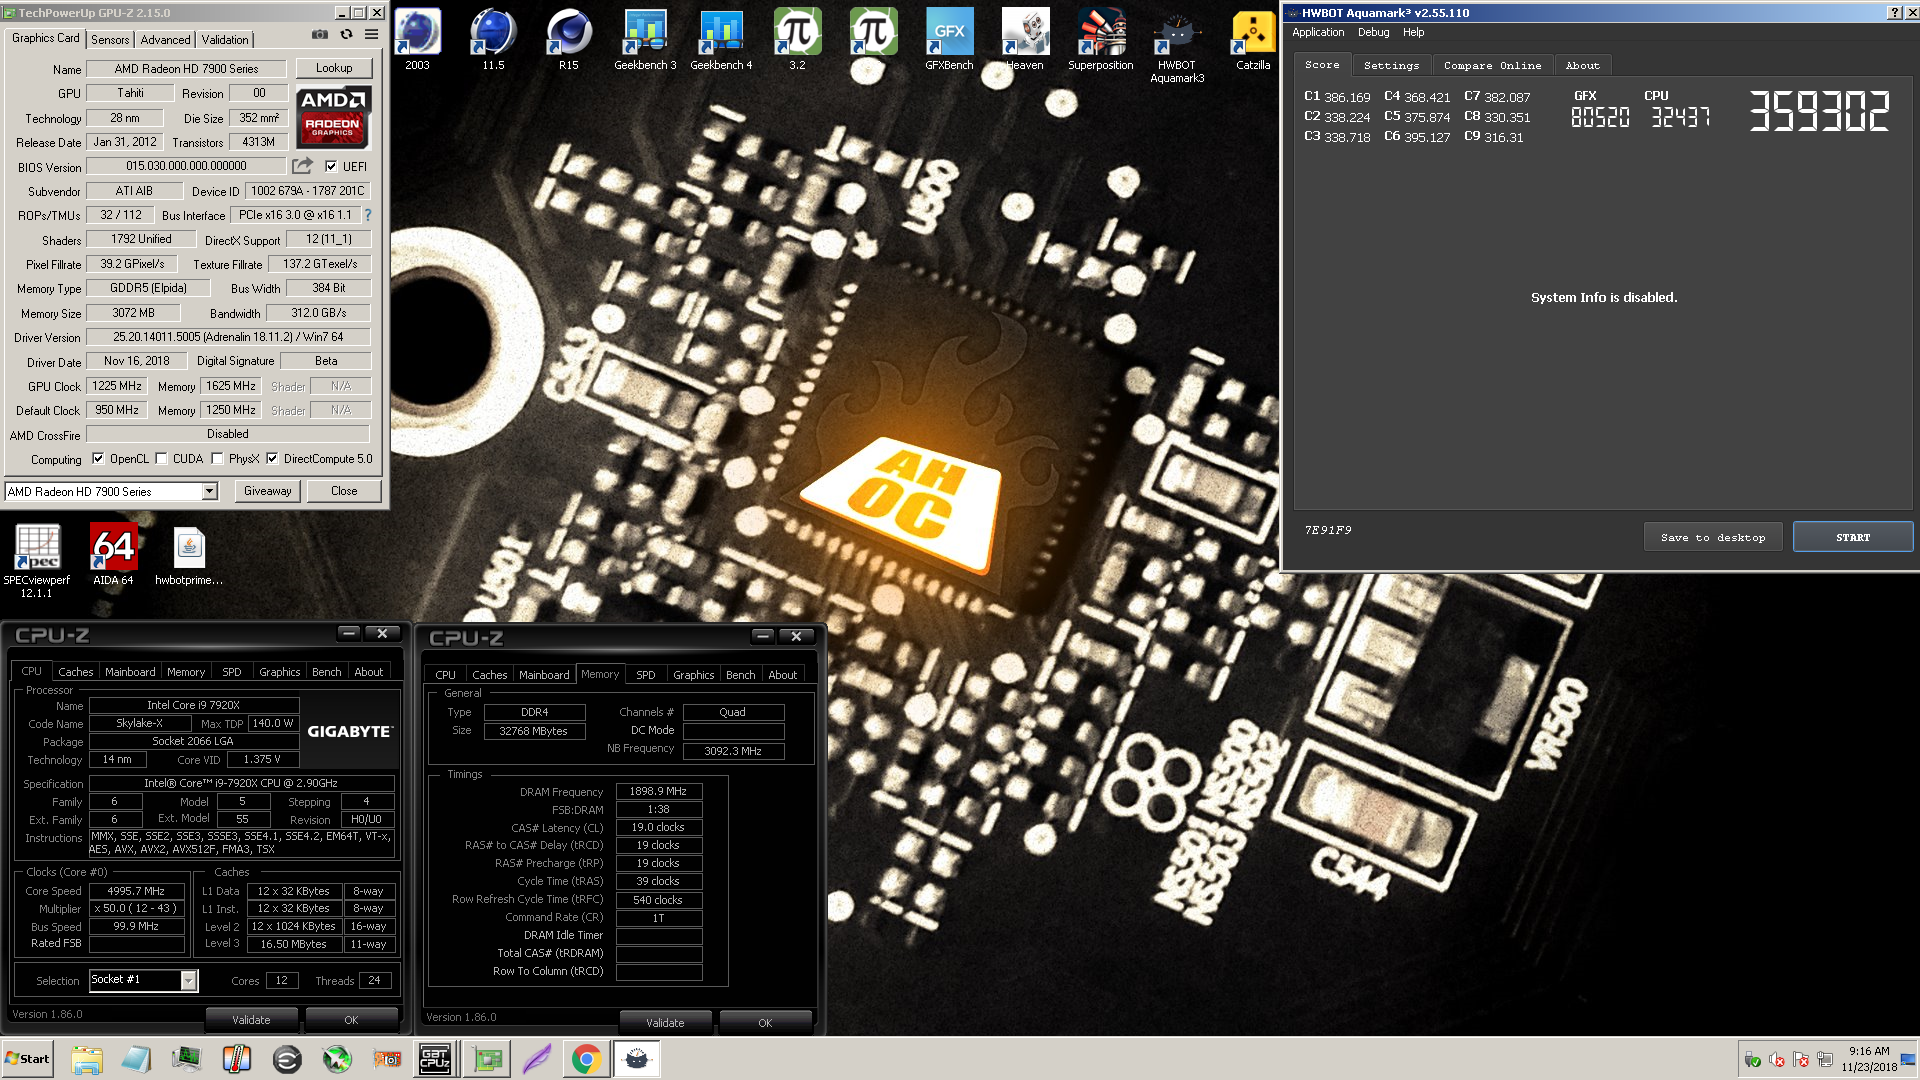Open the GFXBench desktop shortcut
This screenshot has height=1080, width=1920.
949,40
